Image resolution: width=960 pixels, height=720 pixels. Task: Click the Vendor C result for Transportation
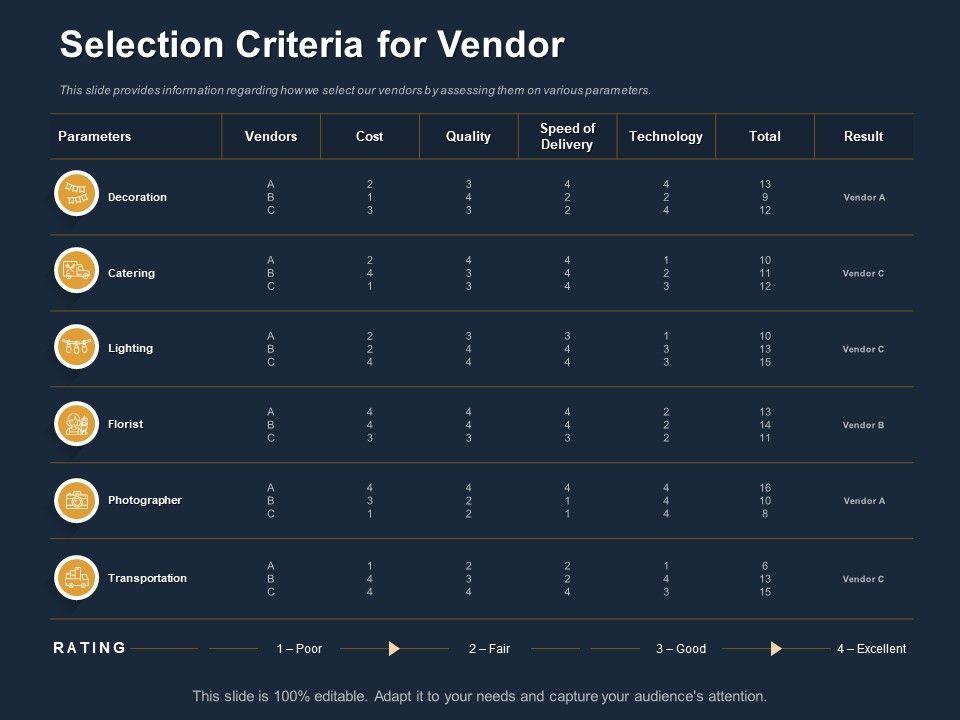[863, 579]
